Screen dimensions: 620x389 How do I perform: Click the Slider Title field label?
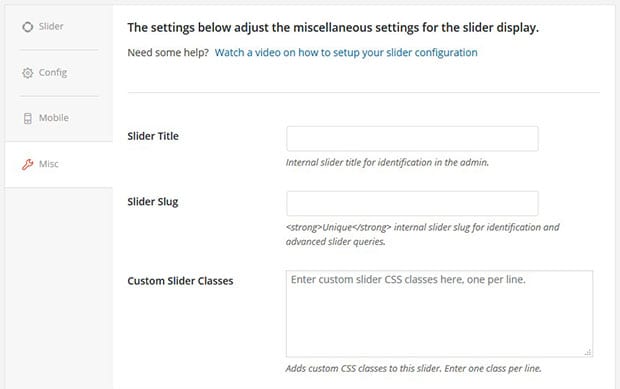click(153, 136)
